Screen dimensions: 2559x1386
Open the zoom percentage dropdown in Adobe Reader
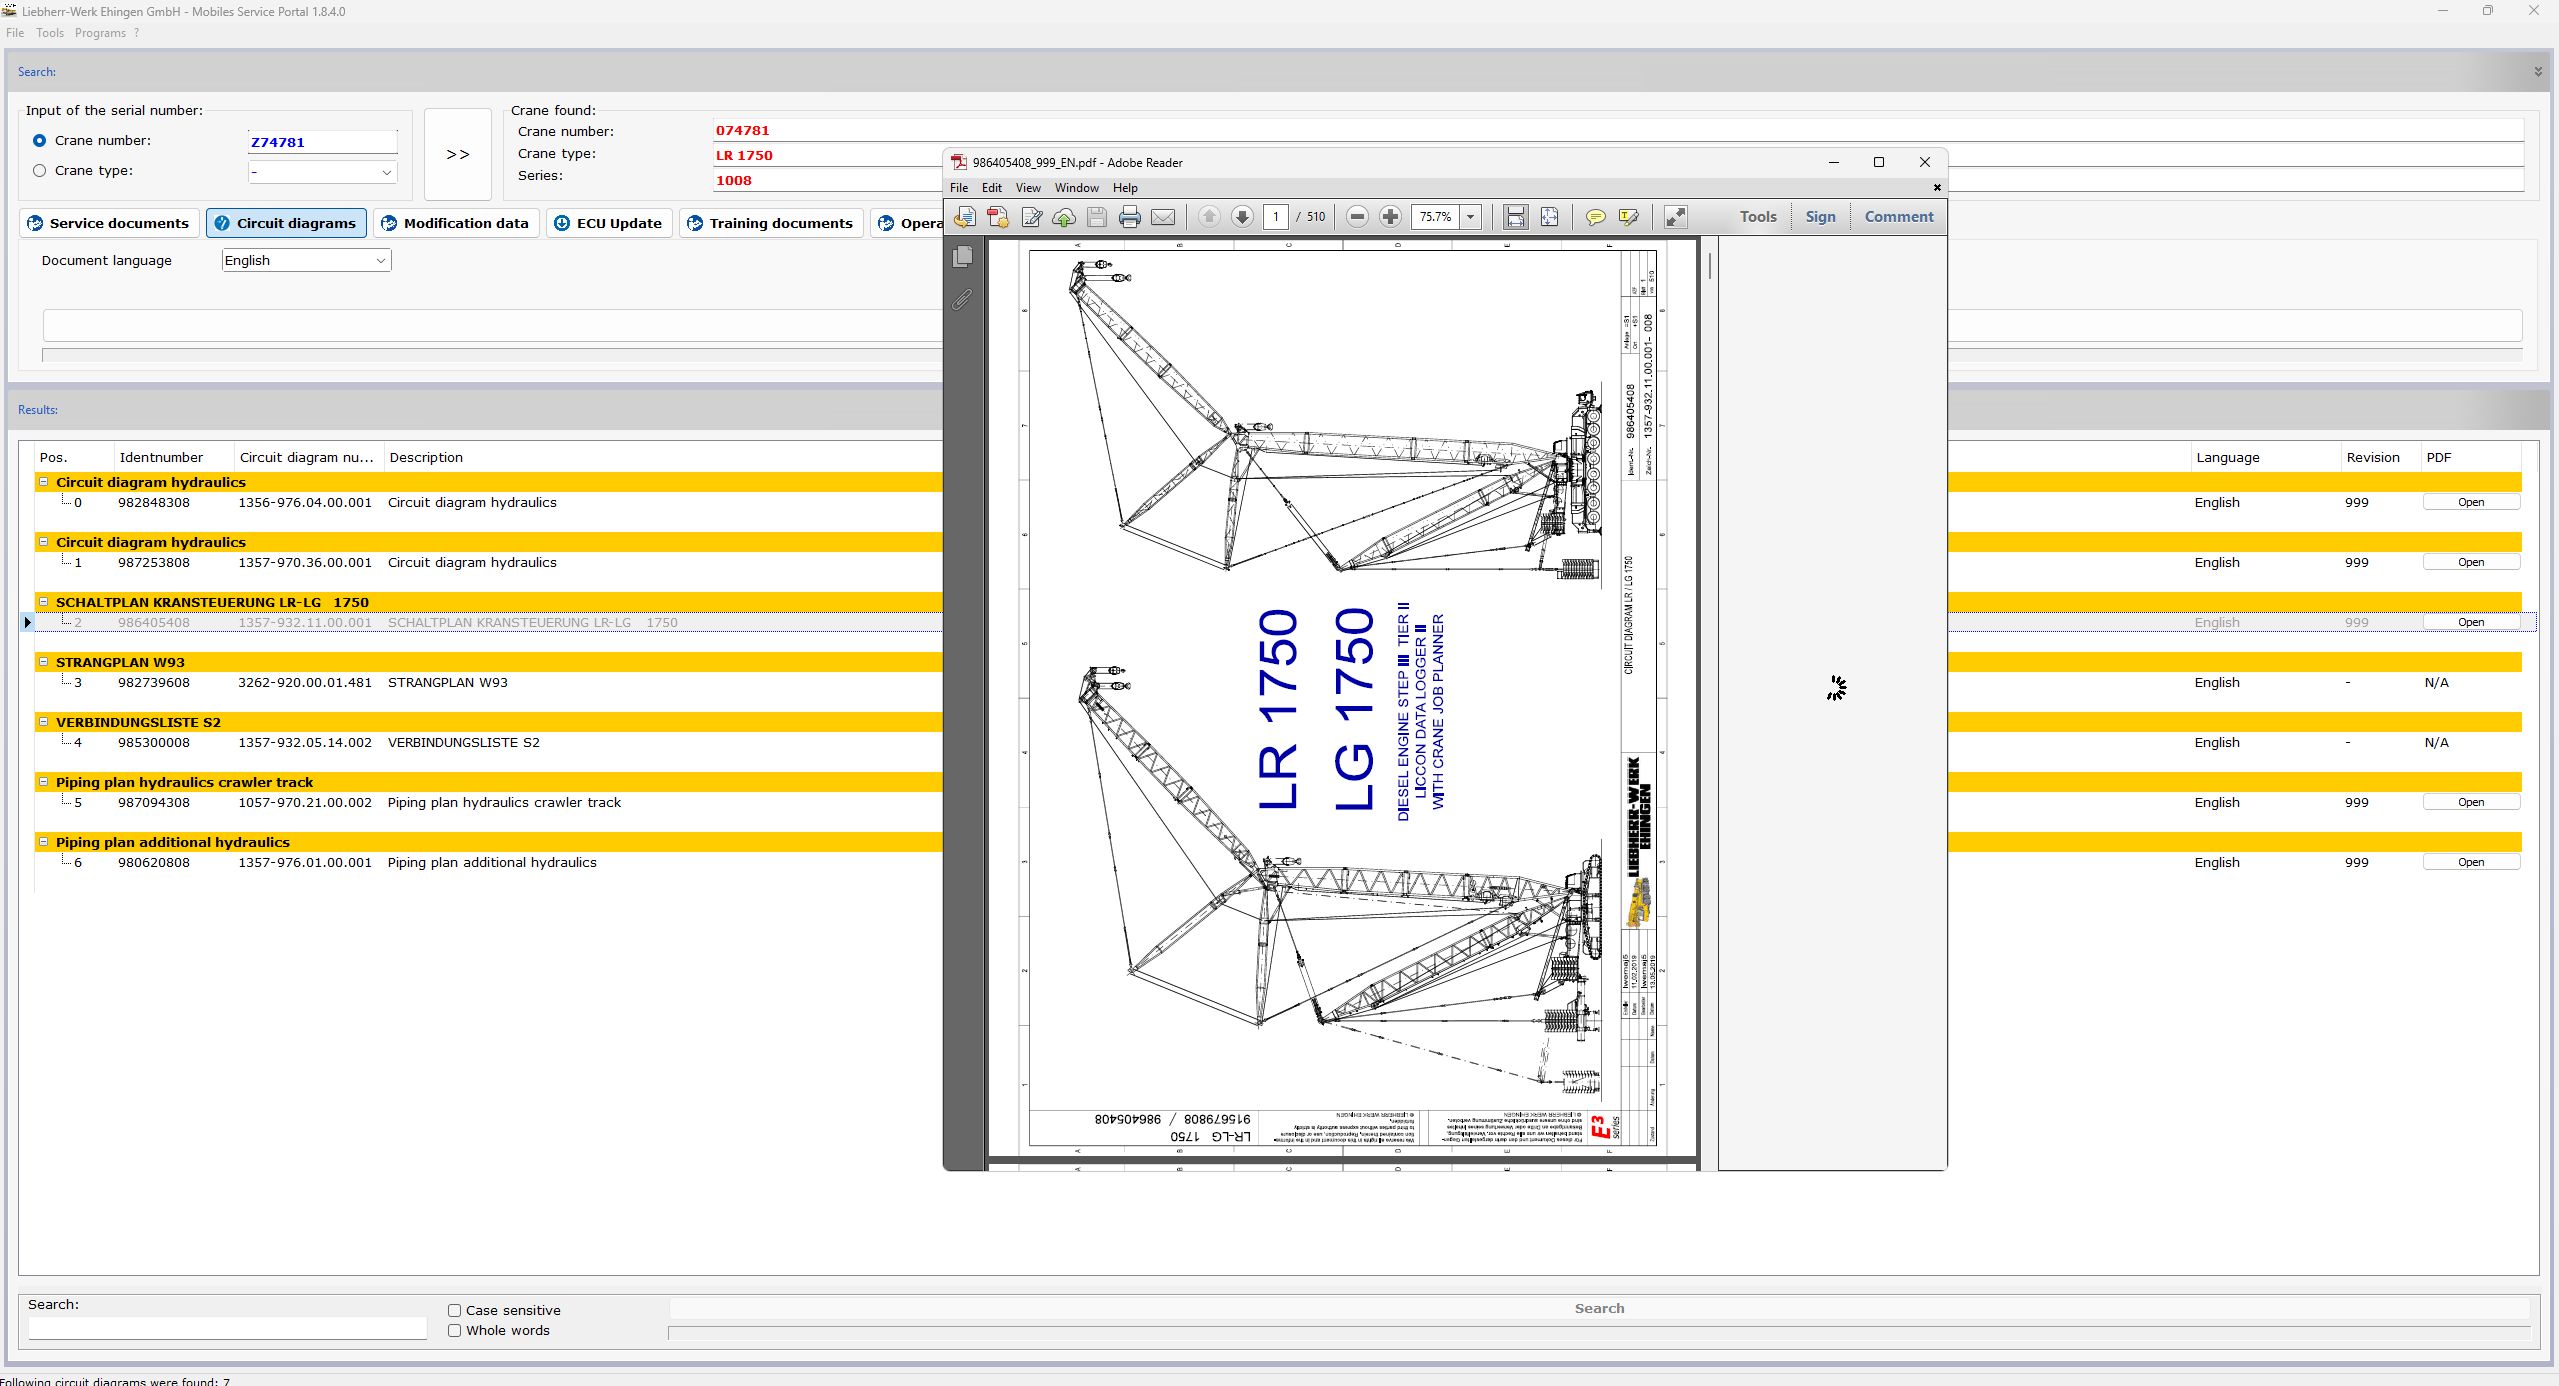(1469, 217)
